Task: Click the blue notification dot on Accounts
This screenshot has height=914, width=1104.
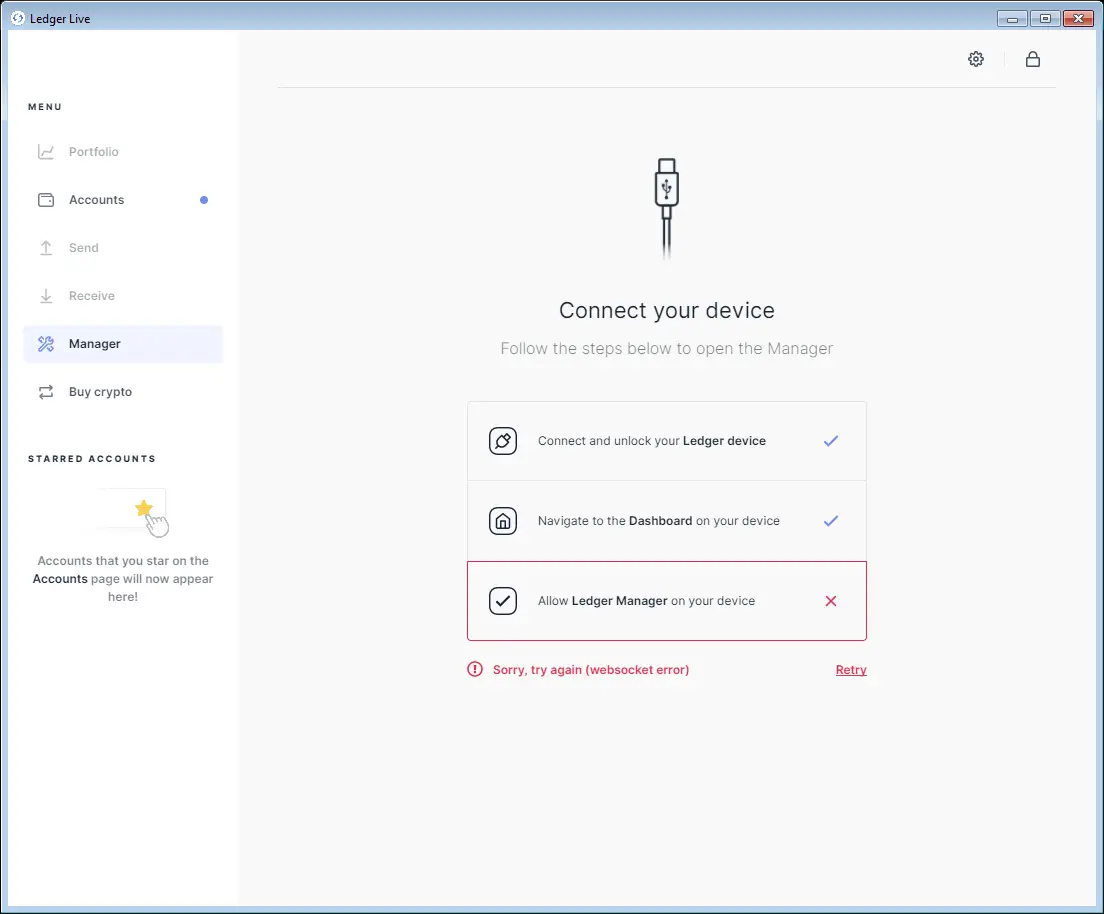Action: pos(203,200)
